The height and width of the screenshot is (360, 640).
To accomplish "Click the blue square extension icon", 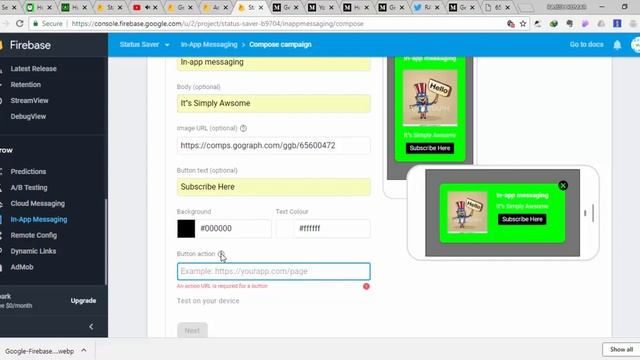I will [617, 24].
